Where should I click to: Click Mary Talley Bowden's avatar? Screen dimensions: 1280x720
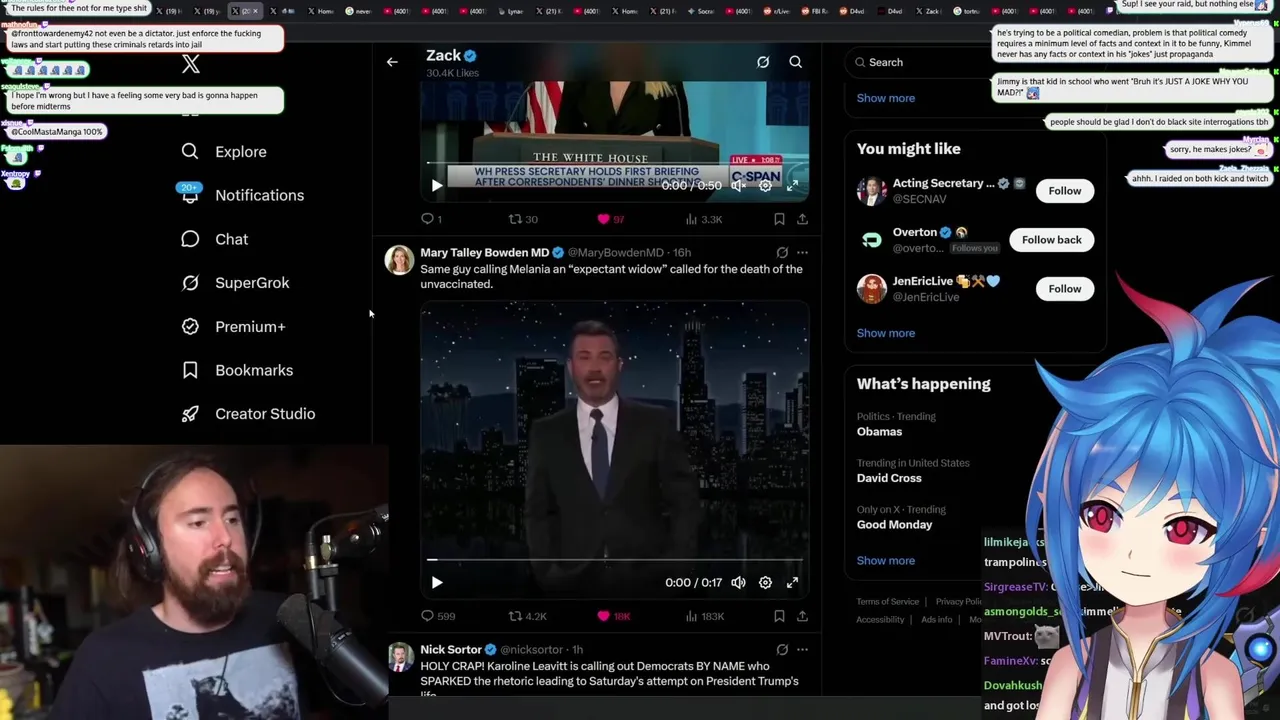point(400,260)
